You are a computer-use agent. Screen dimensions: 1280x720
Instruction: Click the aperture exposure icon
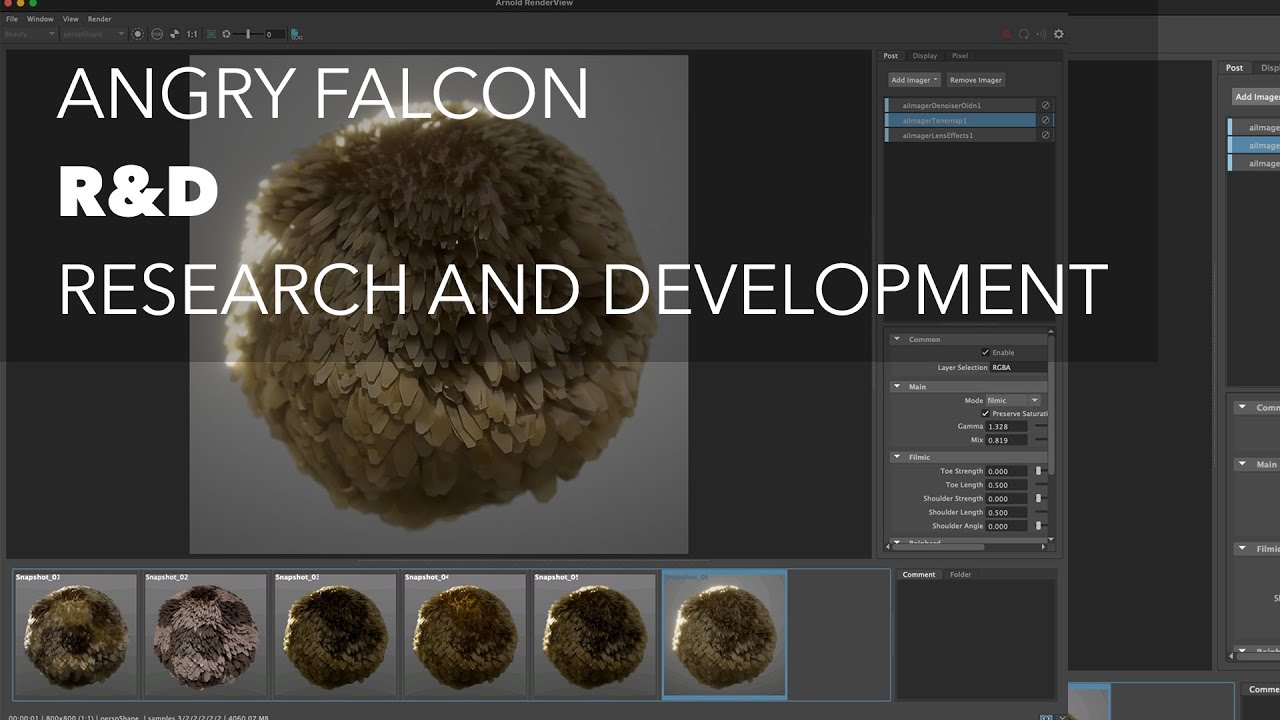226,34
